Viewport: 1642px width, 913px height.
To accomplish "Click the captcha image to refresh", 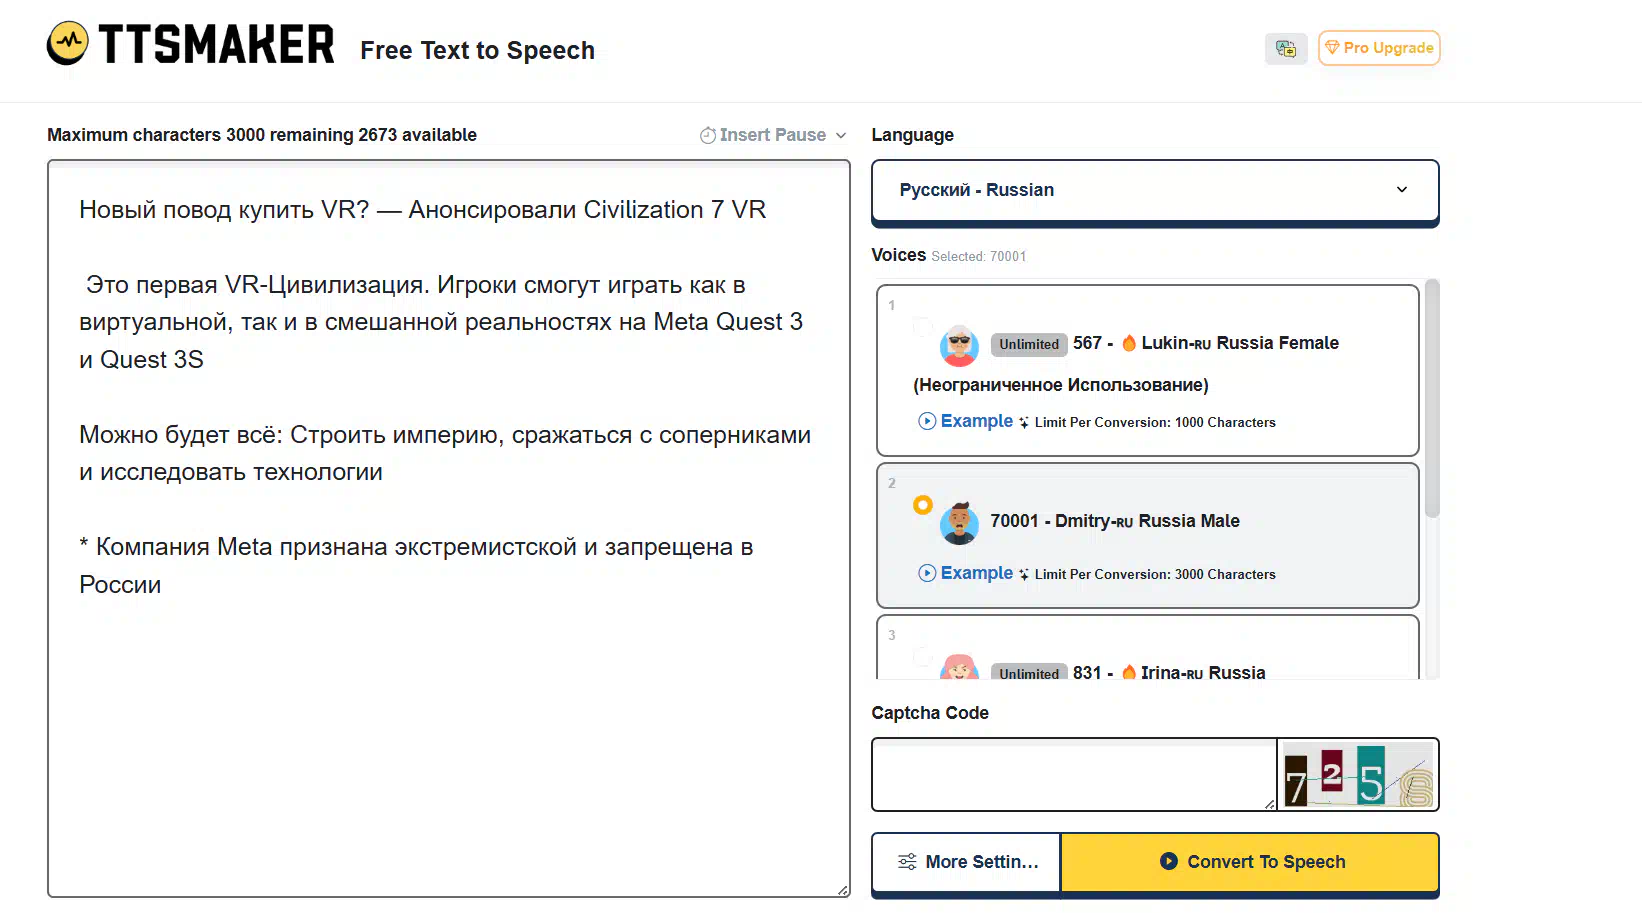I will coord(1358,775).
